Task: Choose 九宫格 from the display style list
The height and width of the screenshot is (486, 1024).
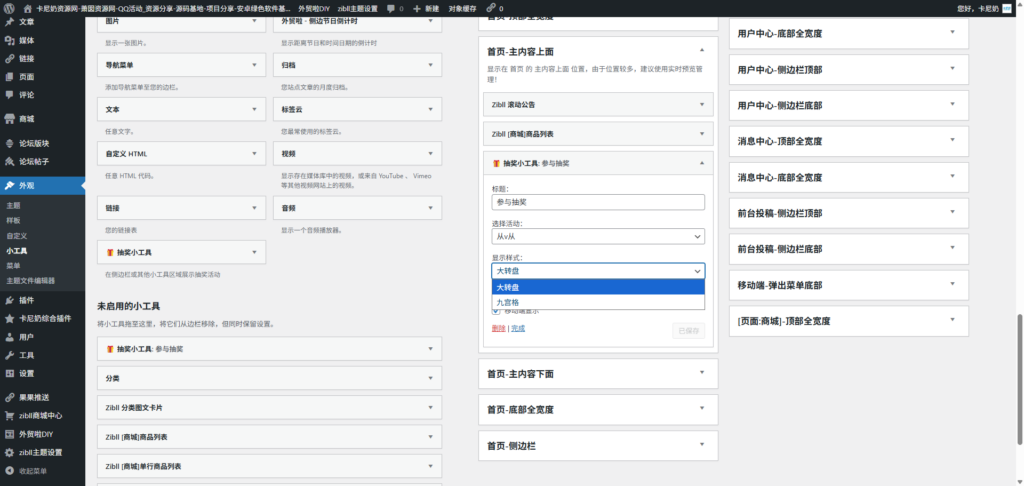Action: point(508,301)
